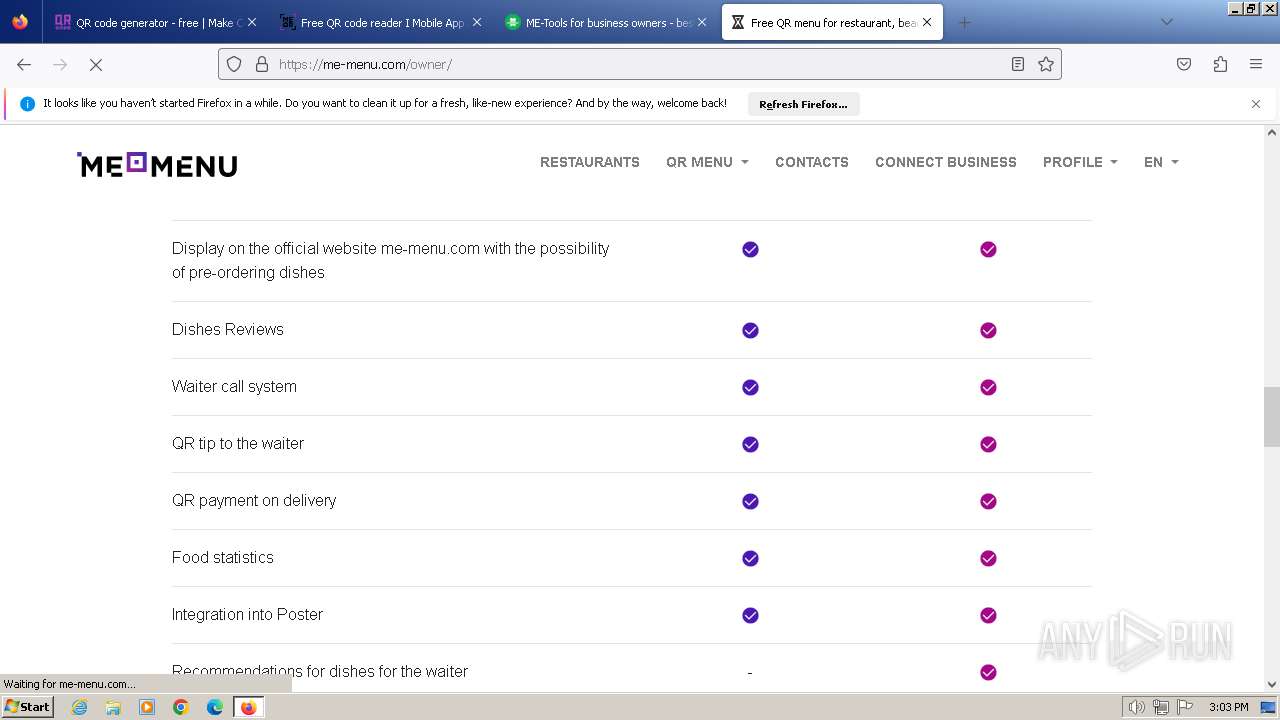This screenshot has width=1280, height=720.
Task: Click the Dishes Reviews text
Action: point(228,330)
